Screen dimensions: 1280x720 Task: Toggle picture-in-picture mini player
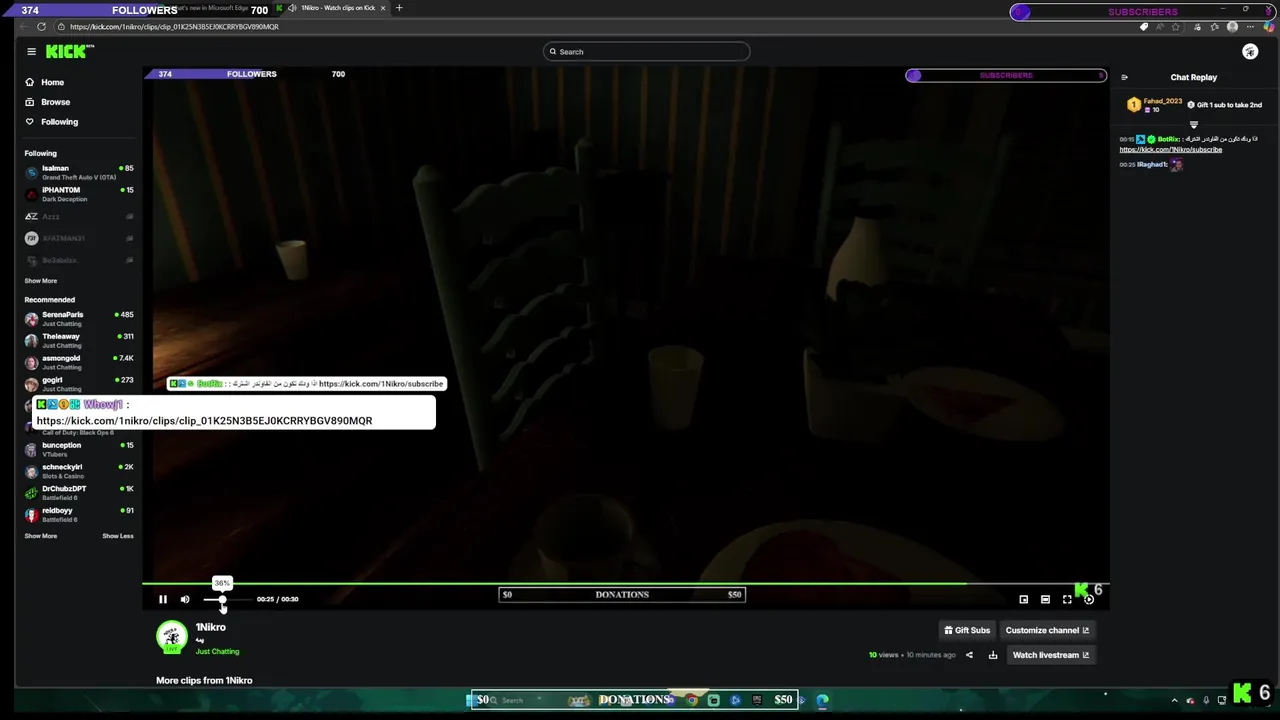point(1023,599)
